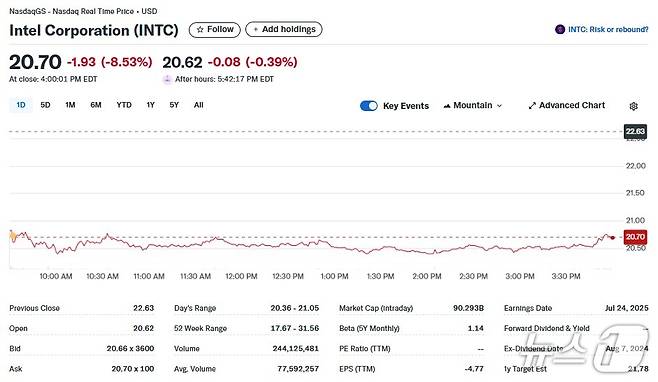Click Market Cap value 90.293B
This screenshot has height=382, width=658.
468,308
